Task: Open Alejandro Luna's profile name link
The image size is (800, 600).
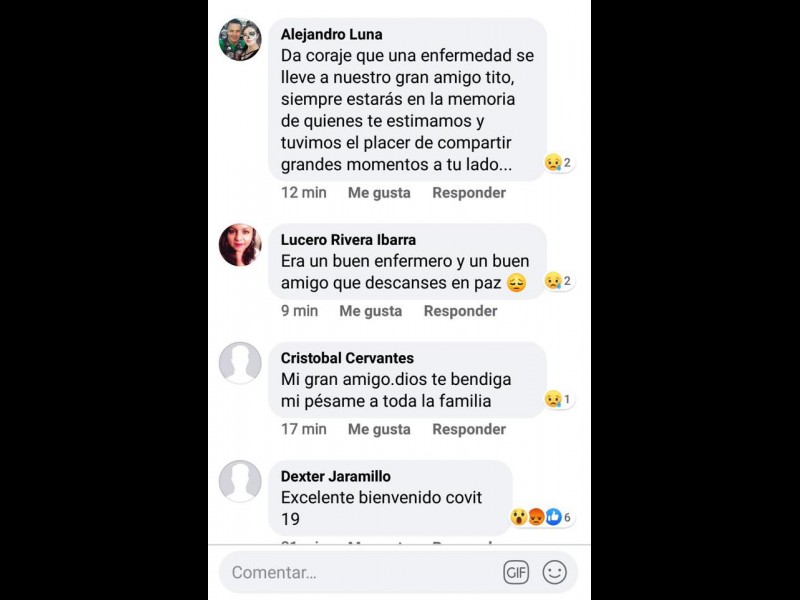Action: click(331, 34)
